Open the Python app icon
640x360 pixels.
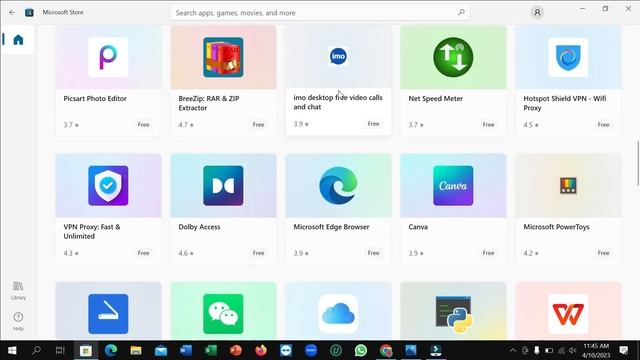pyautogui.click(x=453, y=313)
